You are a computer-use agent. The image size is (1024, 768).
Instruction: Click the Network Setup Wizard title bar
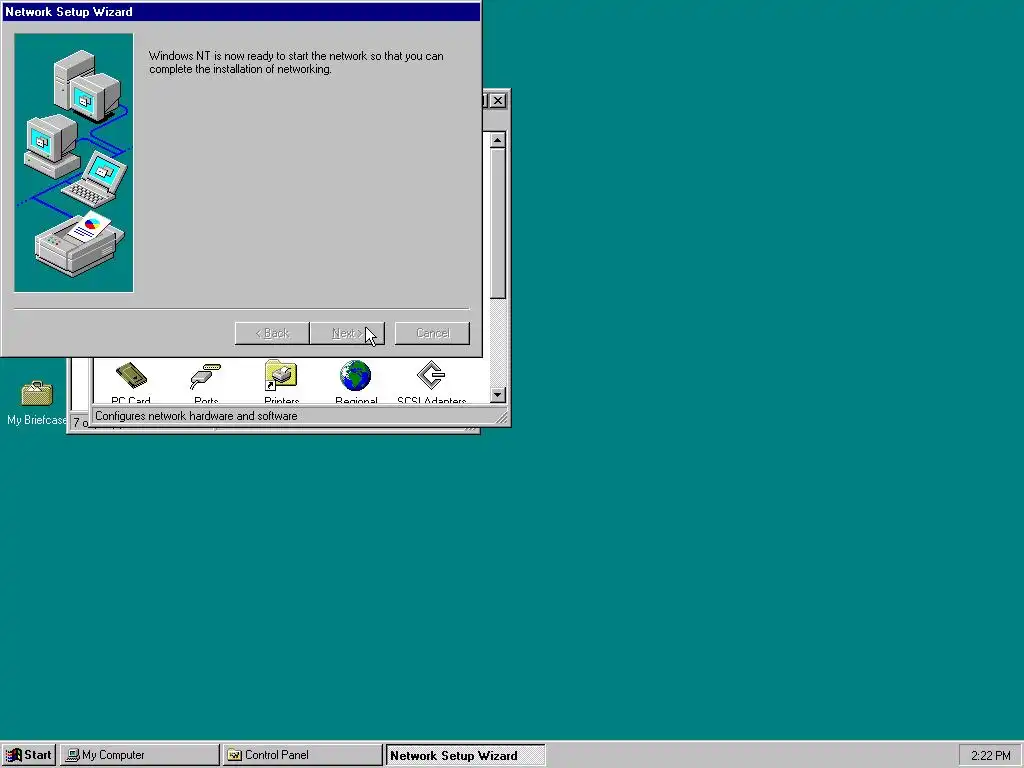click(241, 12)
